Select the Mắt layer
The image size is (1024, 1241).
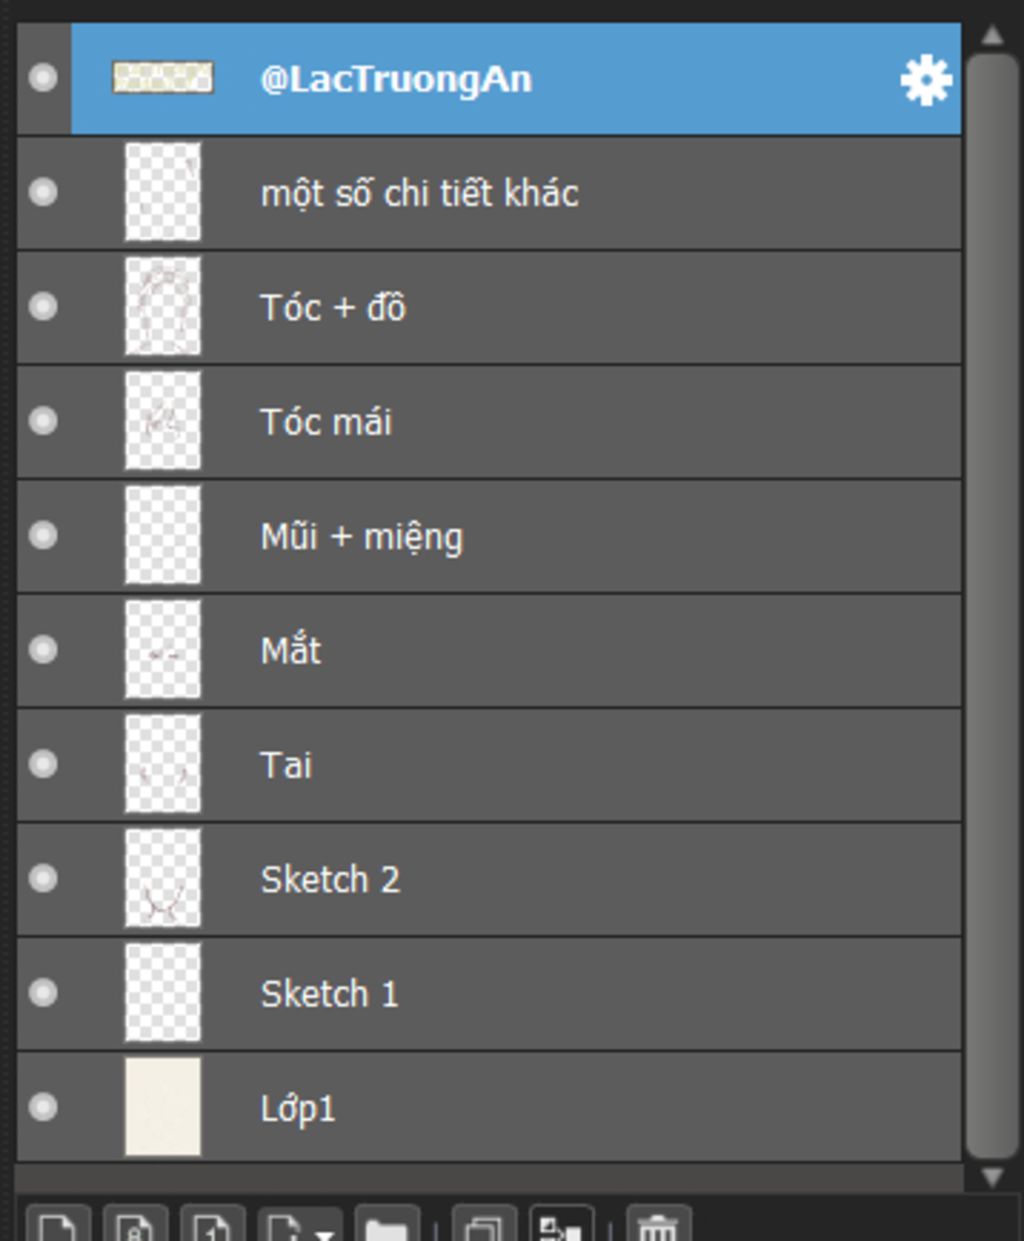[489, 650]
